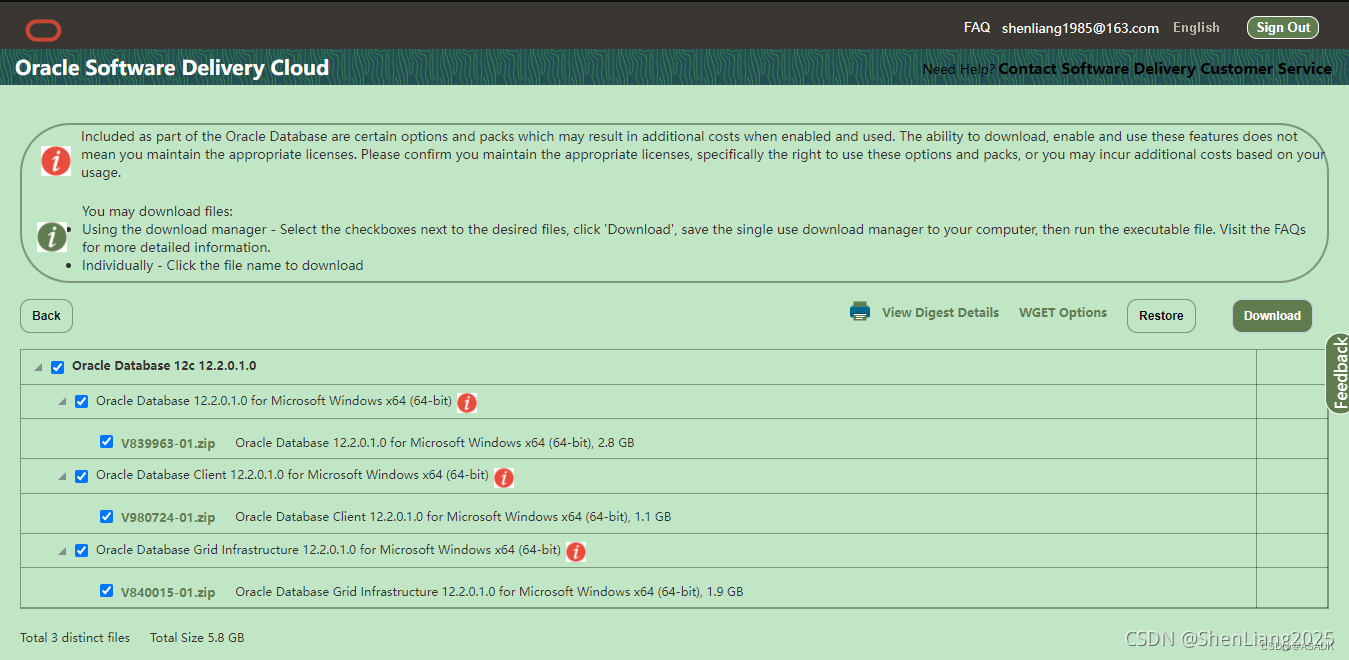Click the Oracle Database 12c 12.2.0.1.0 label

pyautogui.click(x=164, y=367)
